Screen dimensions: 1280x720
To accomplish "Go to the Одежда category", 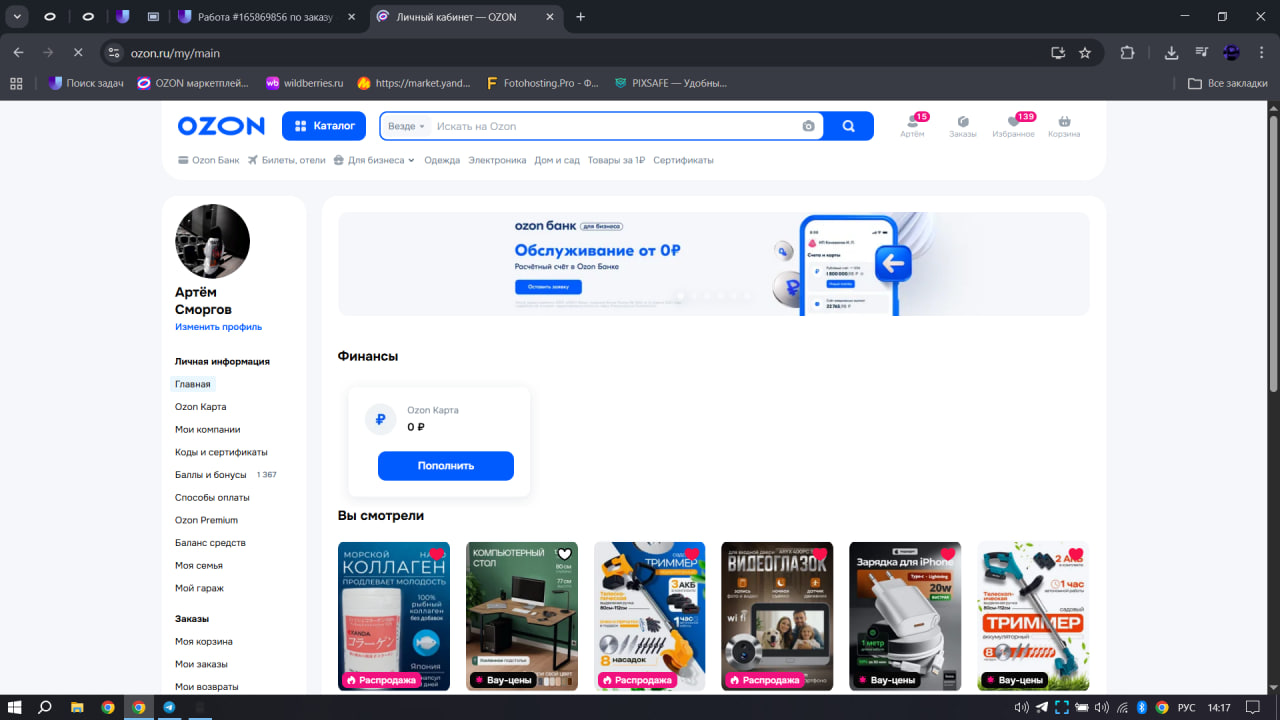I will coord(442,160).
